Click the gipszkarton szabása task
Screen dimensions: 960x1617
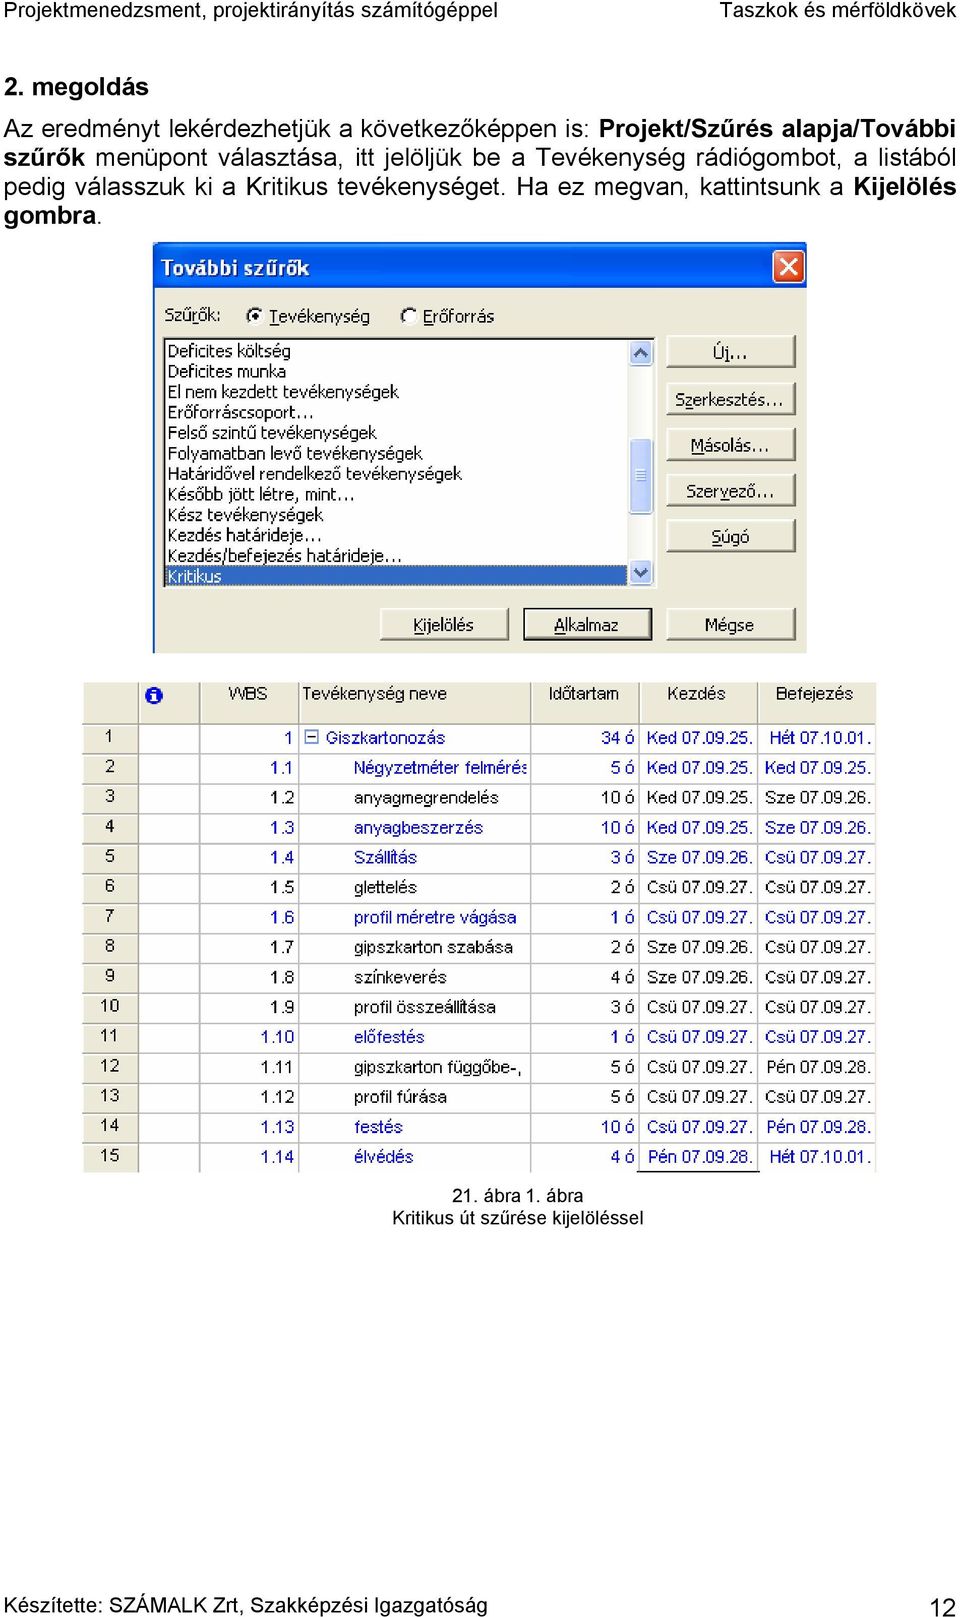coord(433,948)
